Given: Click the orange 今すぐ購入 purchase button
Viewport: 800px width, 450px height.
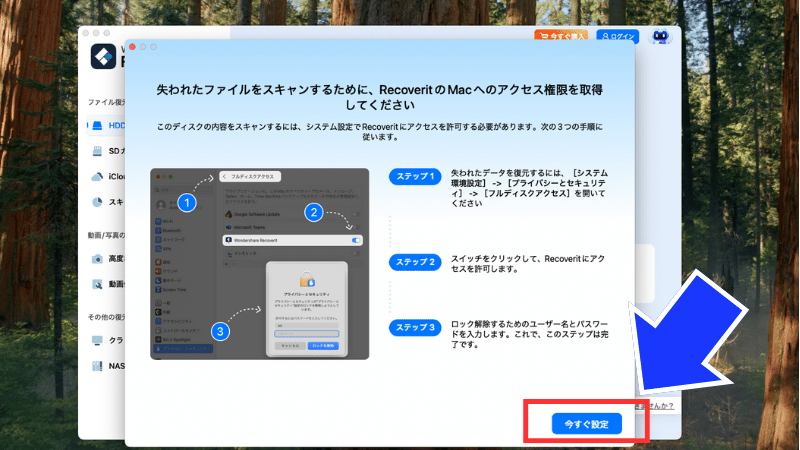Looking at the screenshot, I should pyautogui.click(x=561, y=36).
